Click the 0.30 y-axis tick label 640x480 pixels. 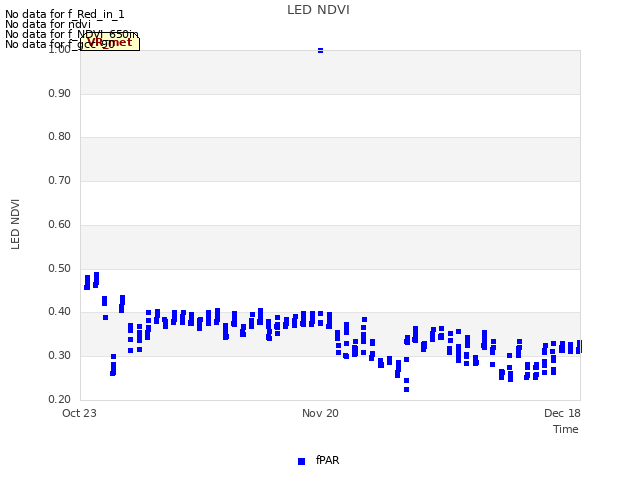coord(60,356)
